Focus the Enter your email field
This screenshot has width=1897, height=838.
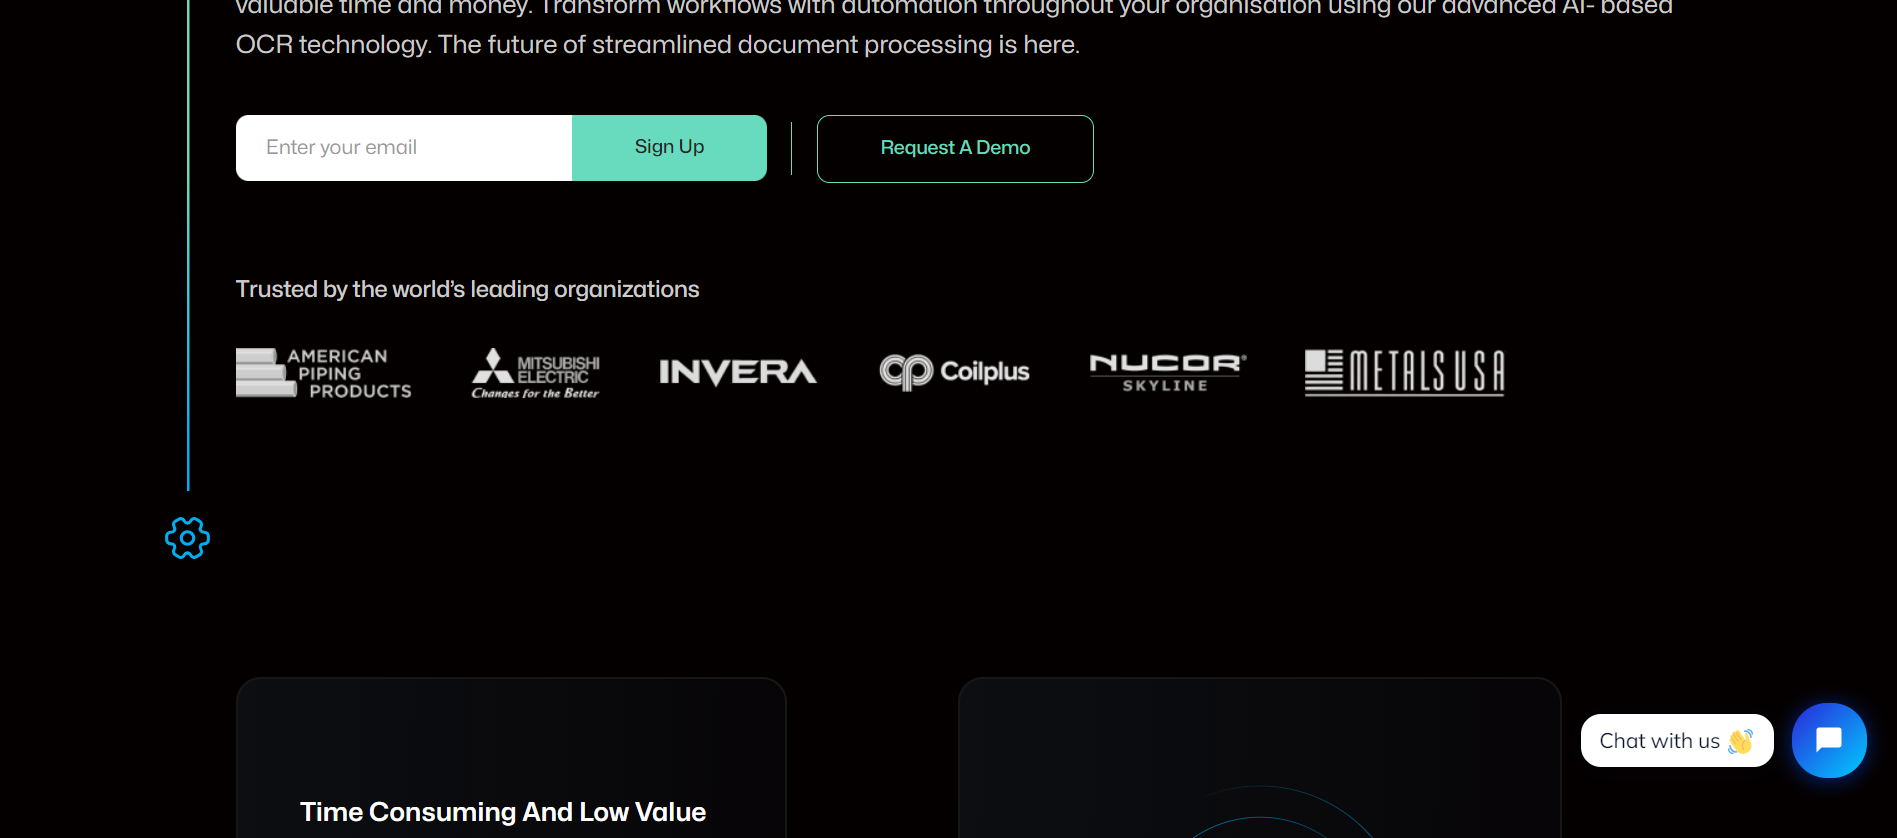(x=404, y=148)
